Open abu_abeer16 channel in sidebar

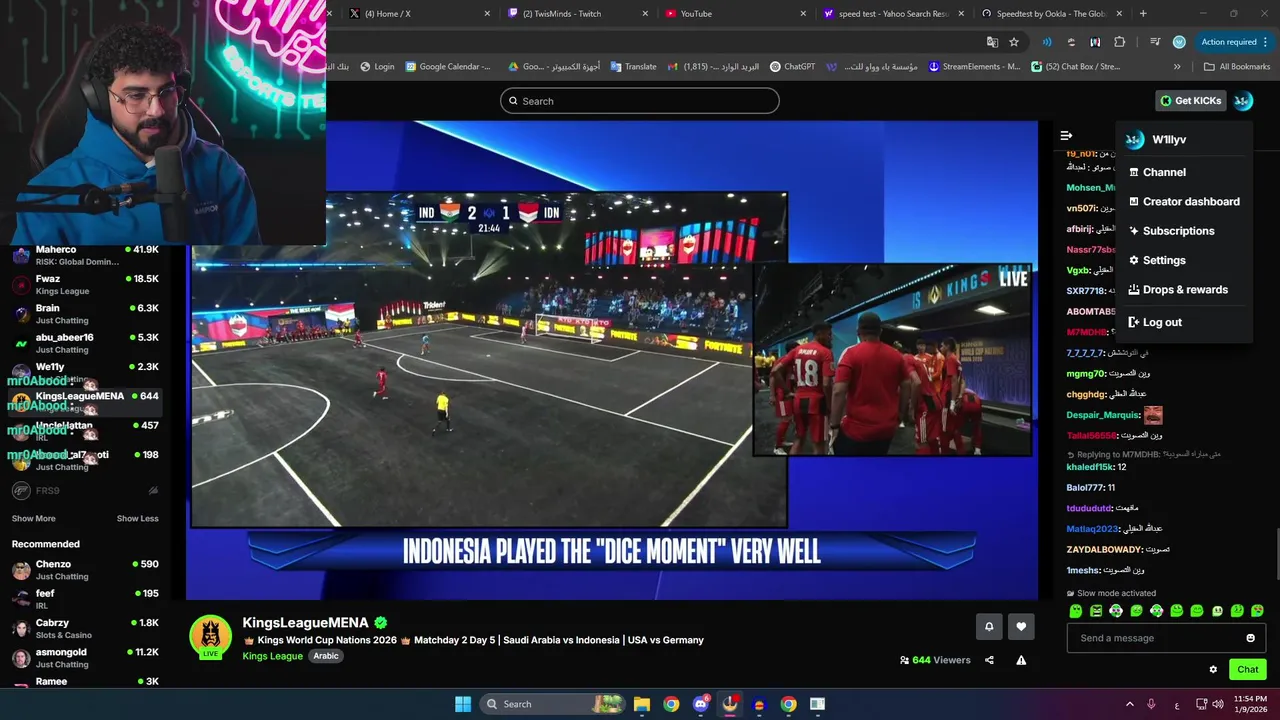[85, 343]
